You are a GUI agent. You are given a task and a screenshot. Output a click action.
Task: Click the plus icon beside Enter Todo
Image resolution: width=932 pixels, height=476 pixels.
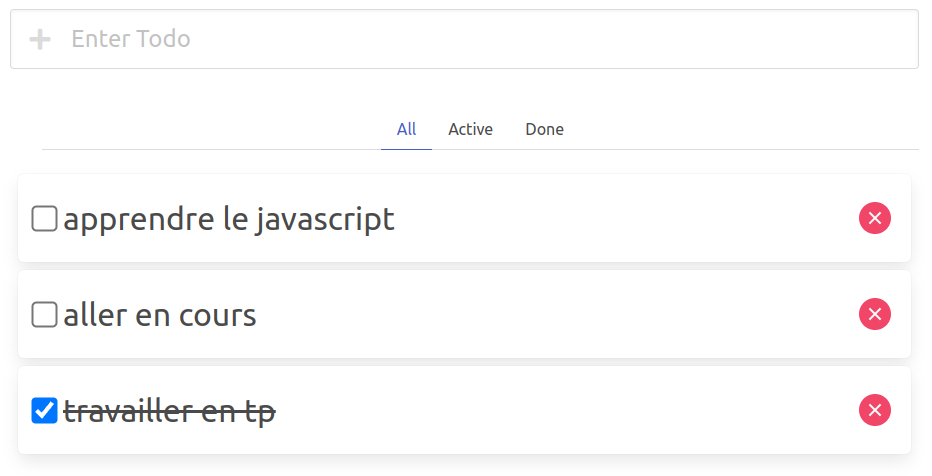pos(40,39)
